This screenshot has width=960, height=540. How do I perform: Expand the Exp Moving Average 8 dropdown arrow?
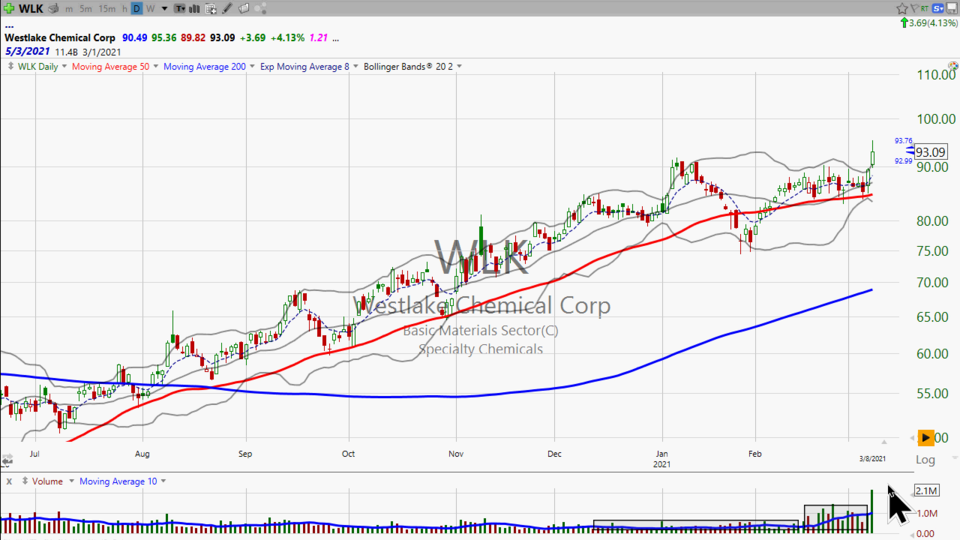[x=355, y=66]
